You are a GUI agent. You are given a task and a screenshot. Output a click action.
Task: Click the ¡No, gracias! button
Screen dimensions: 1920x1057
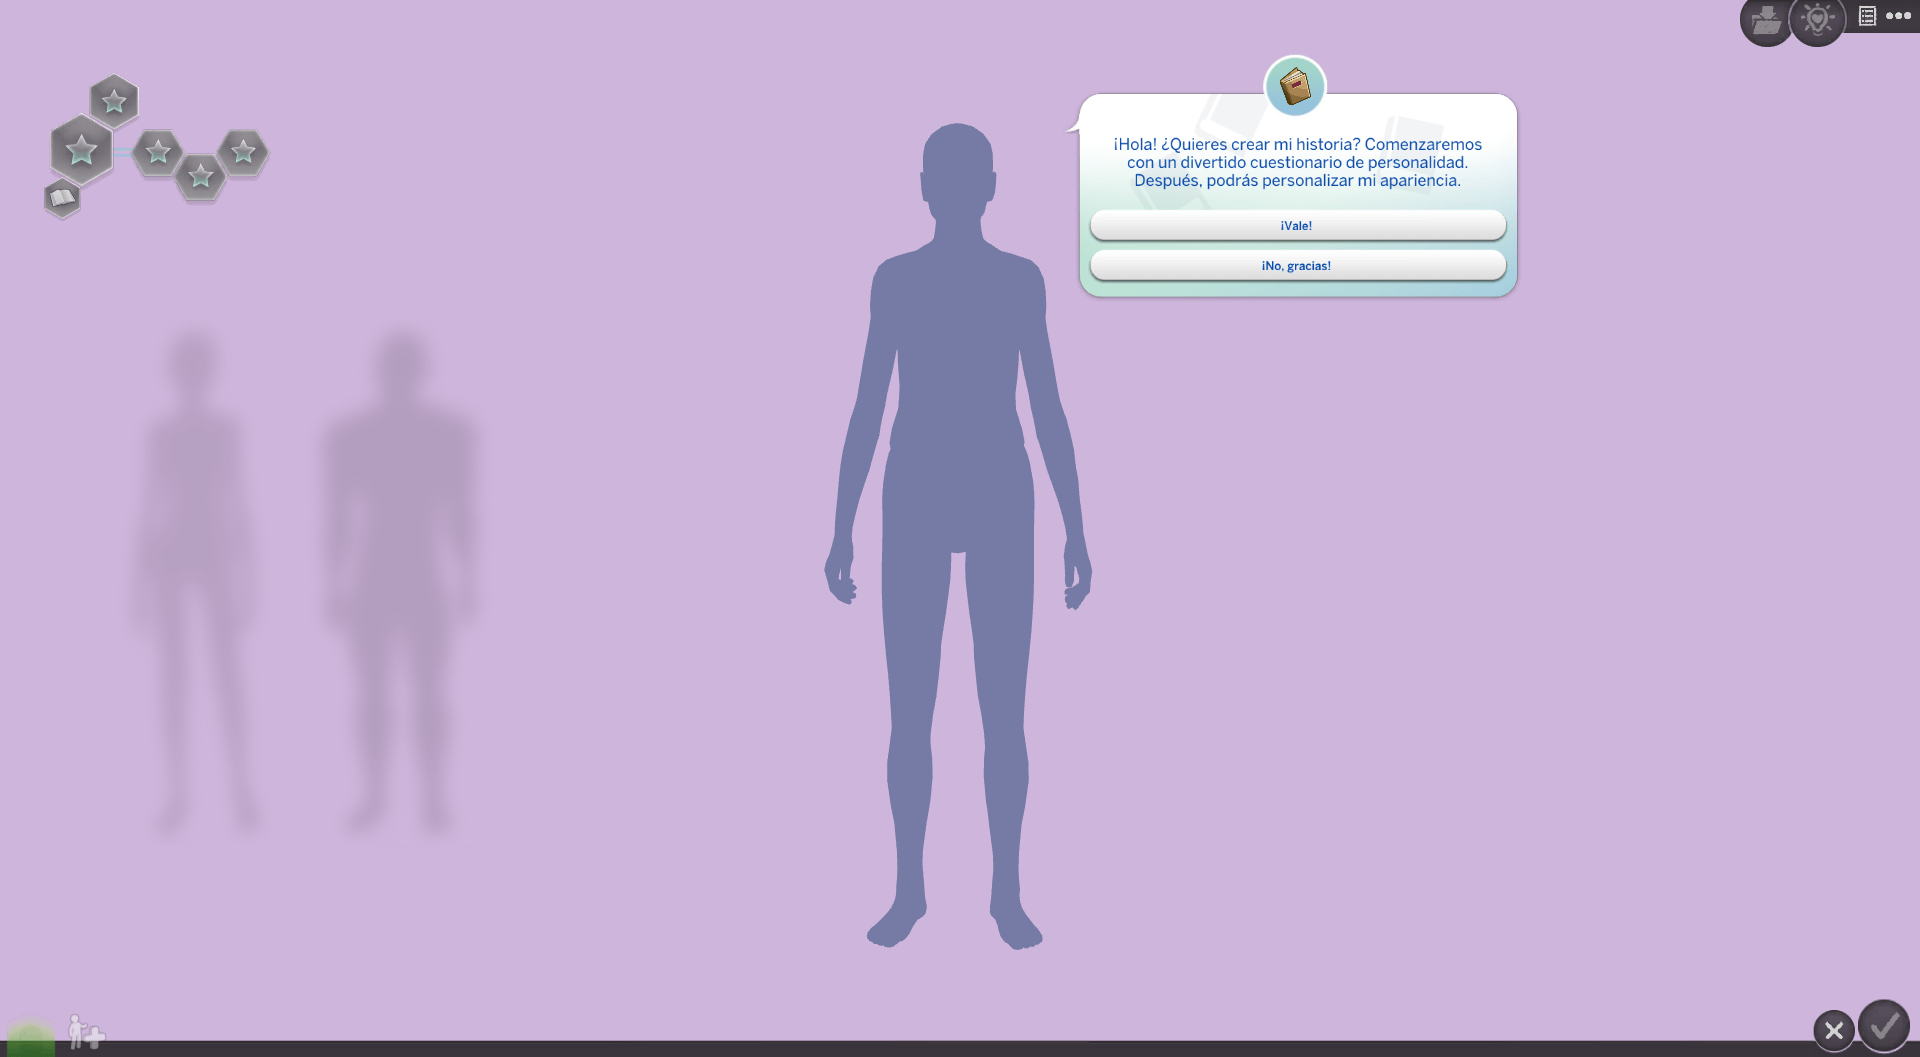click(1297, 266)
